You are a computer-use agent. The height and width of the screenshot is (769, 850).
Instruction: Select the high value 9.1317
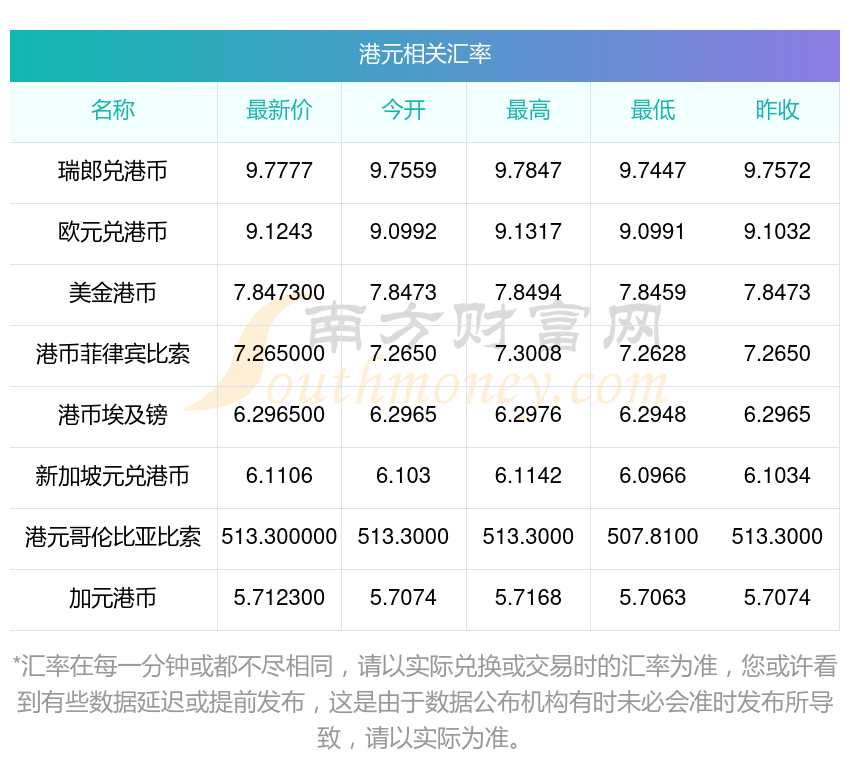[x=528, y=232]
